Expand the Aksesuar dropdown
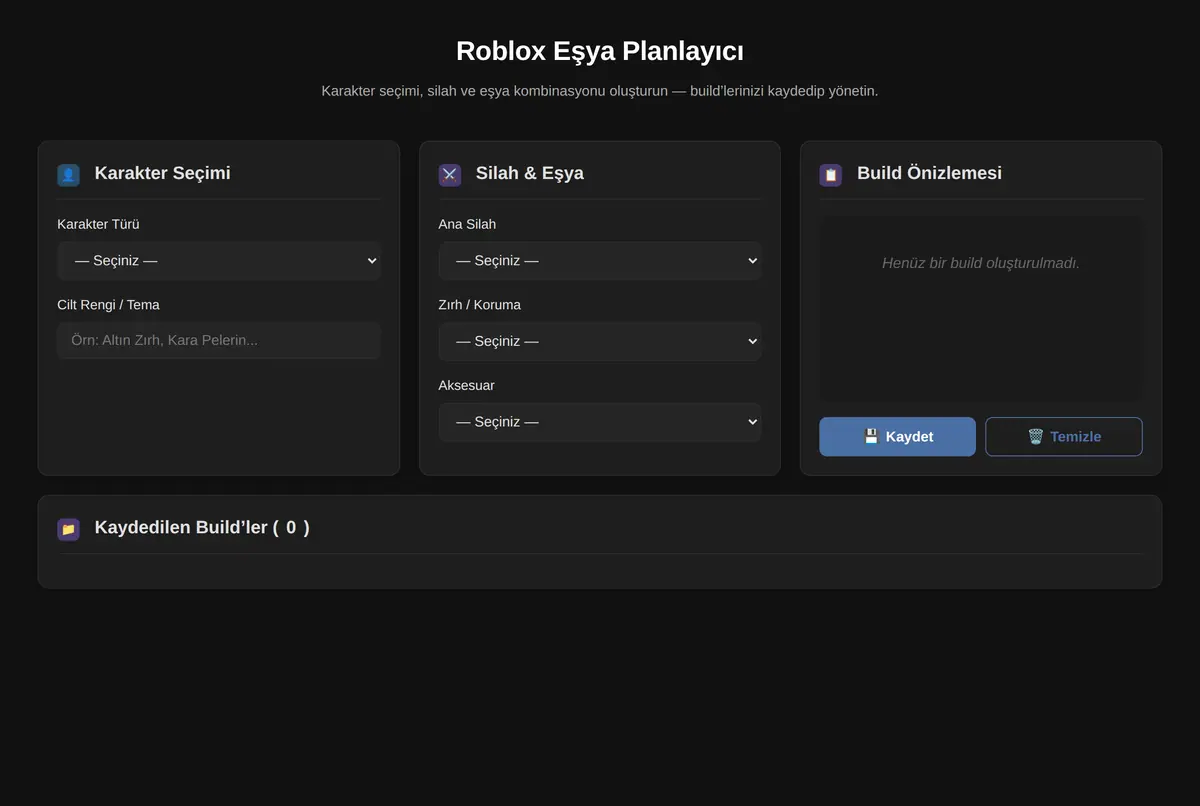This screenshot has height=806, width=1200. coord(600,422)
